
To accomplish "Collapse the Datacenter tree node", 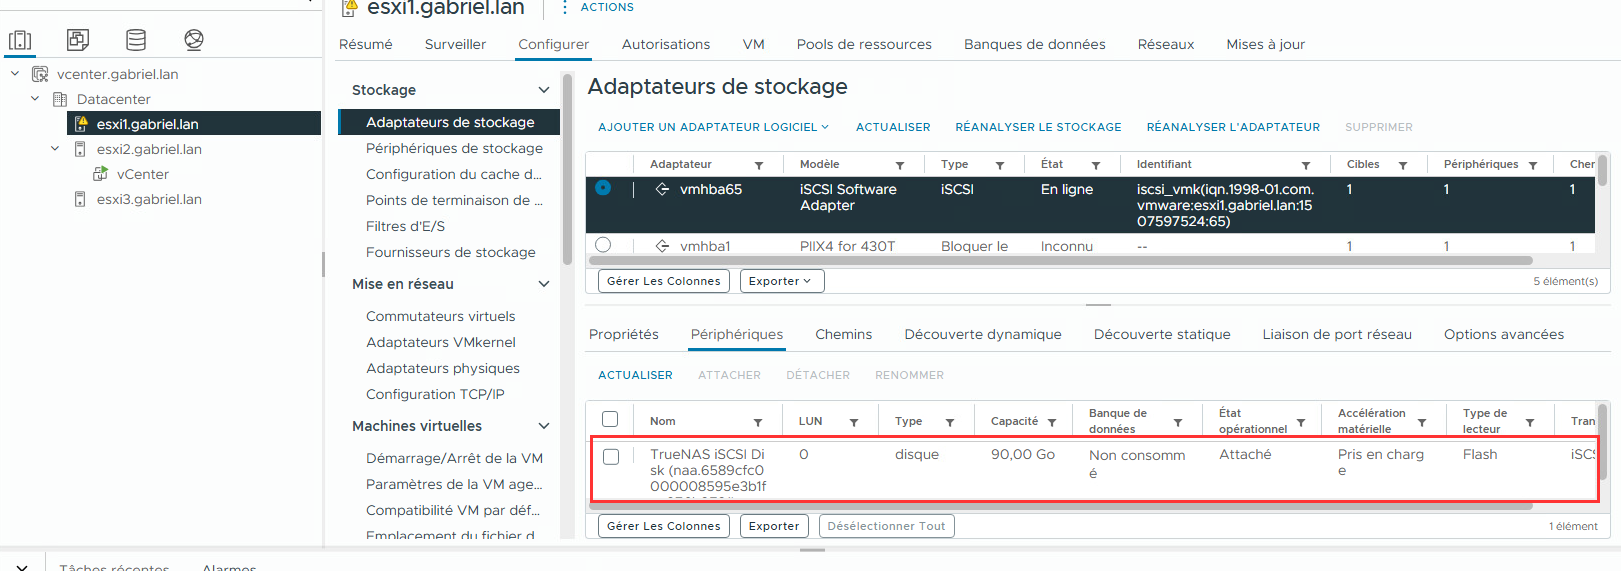I will pos(35,99).
